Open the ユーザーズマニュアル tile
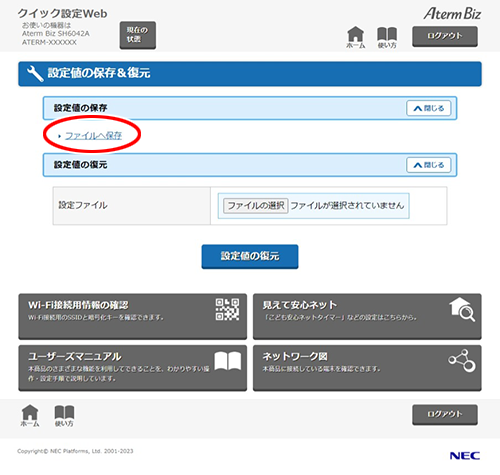500x475 pixels. [x=133, y=368]
